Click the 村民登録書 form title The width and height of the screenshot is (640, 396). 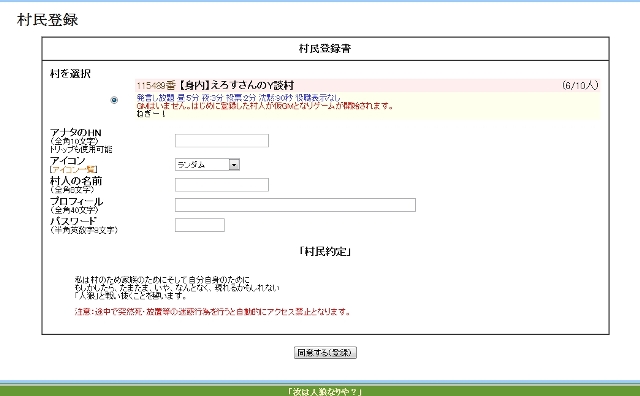(325, 49)
